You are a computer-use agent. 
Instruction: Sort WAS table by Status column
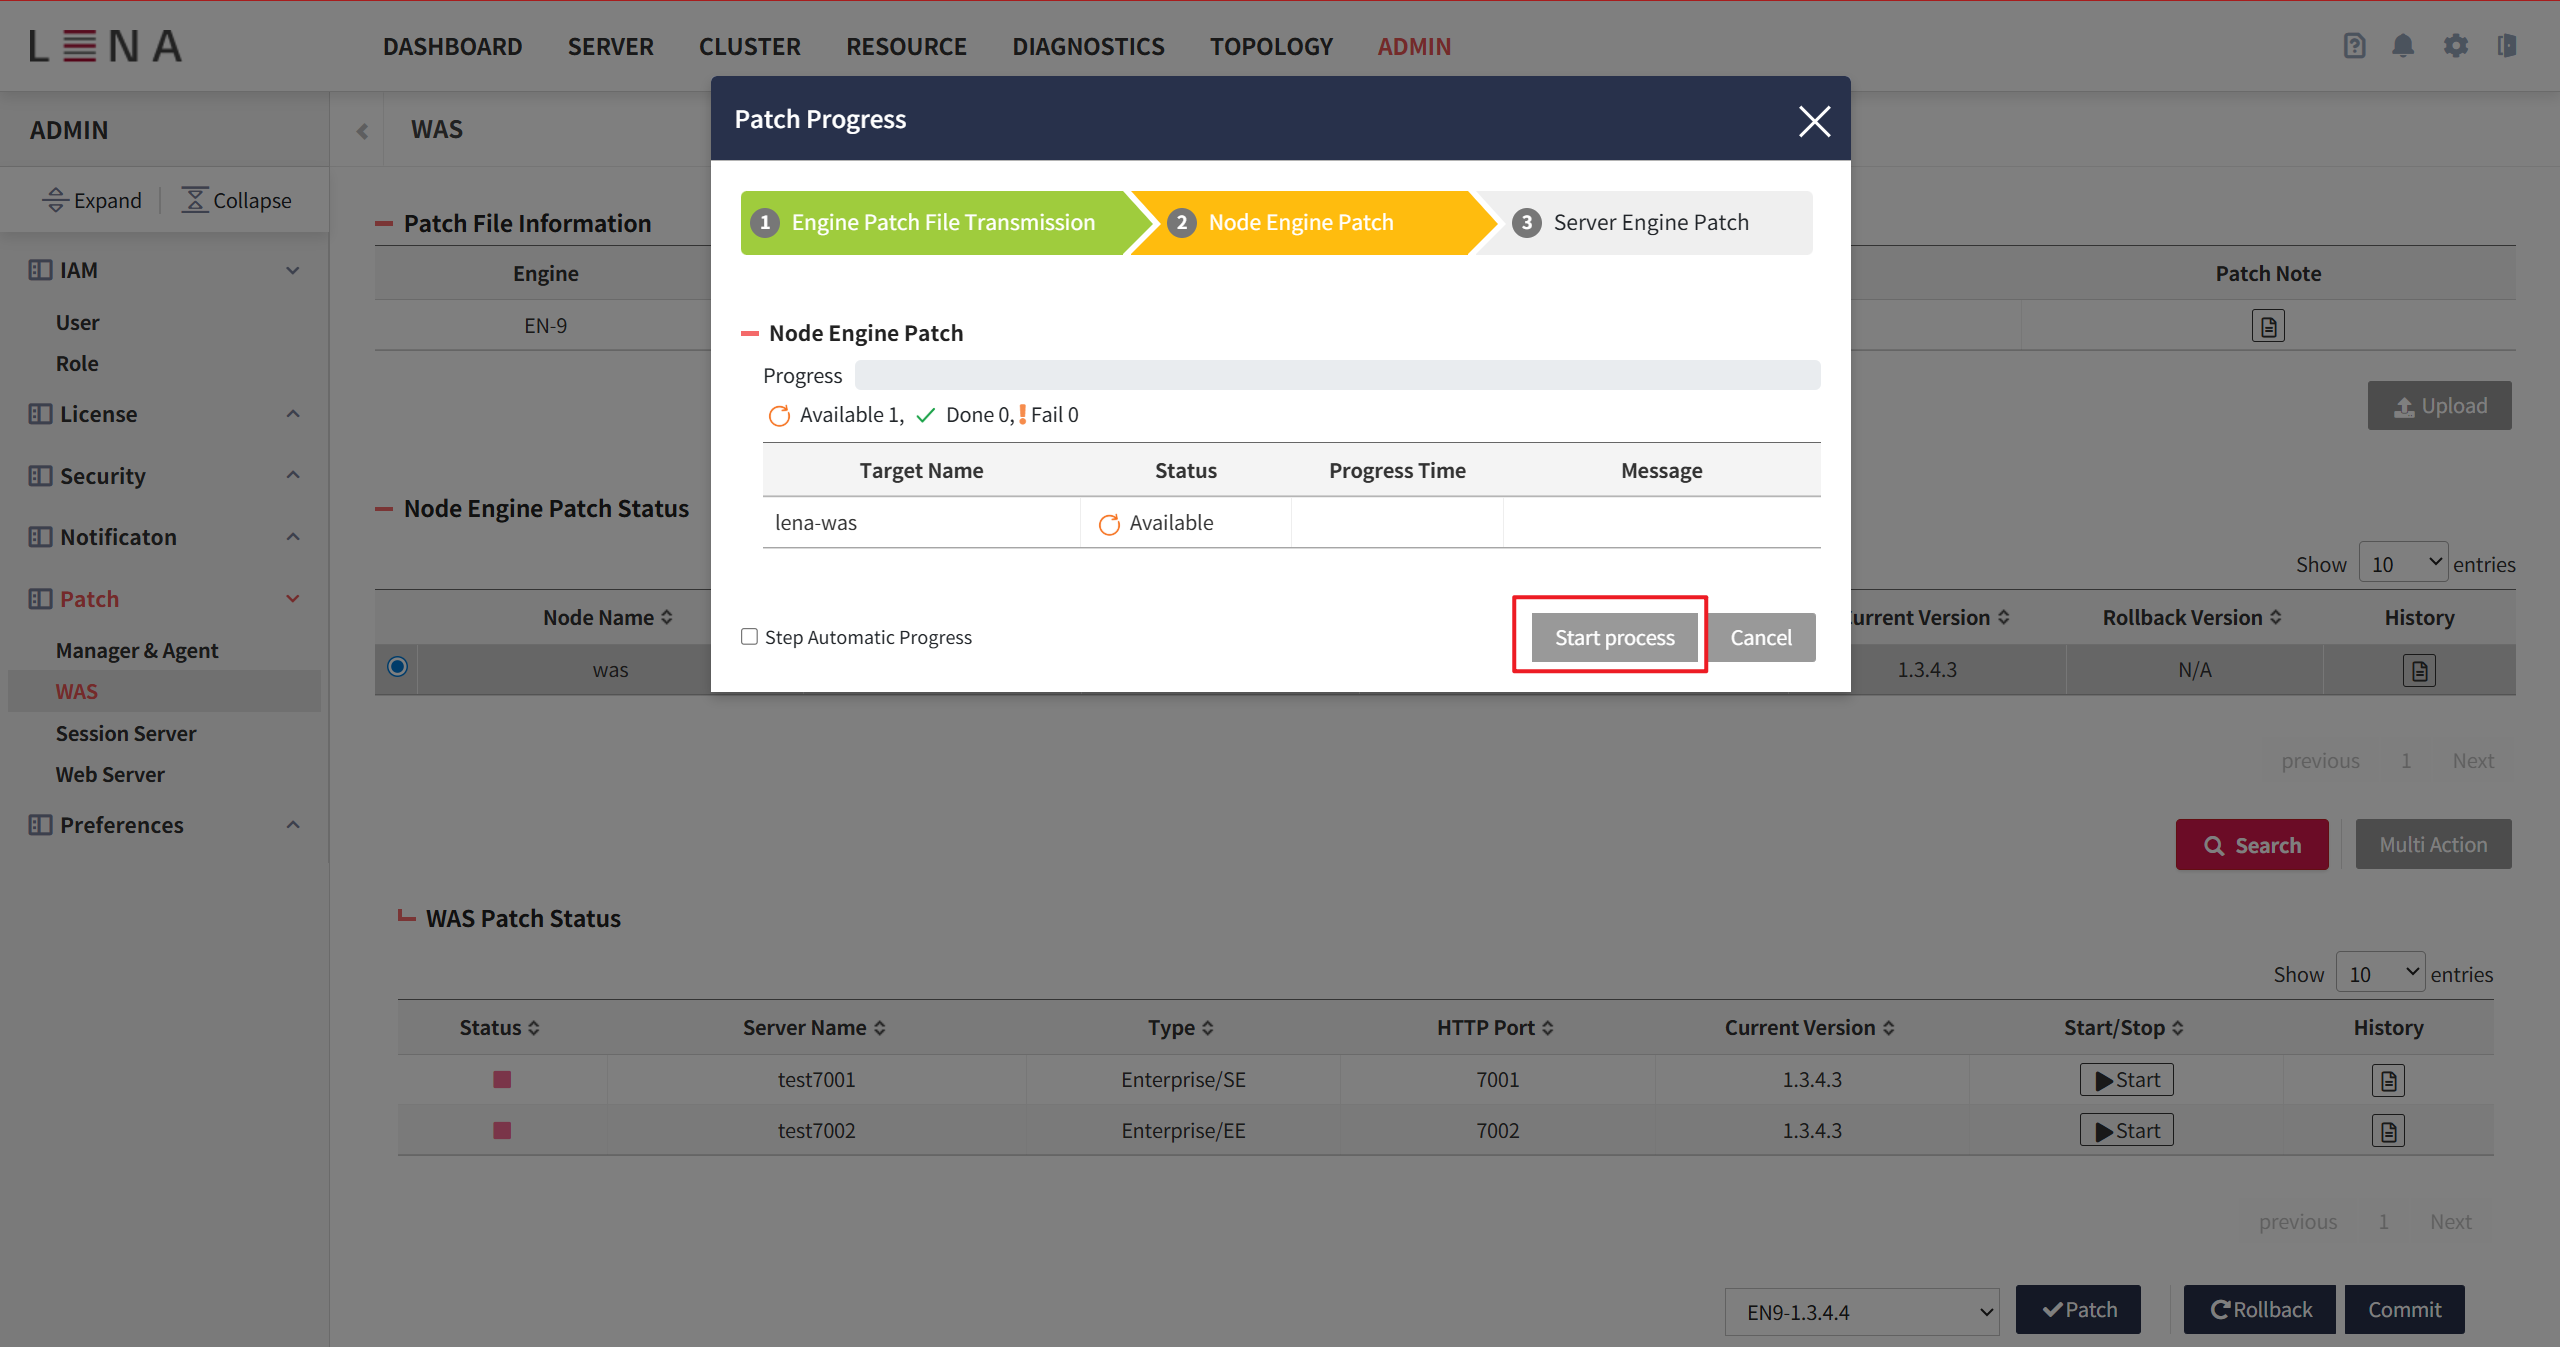coord(534,1028)
